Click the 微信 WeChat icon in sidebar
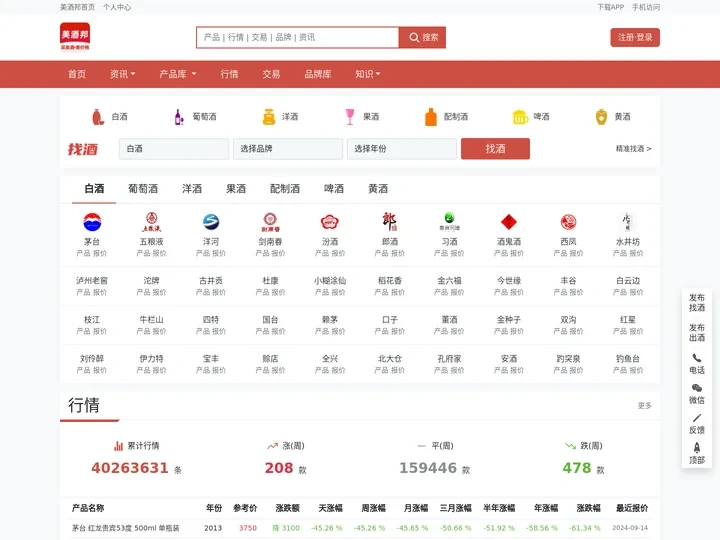Viewport: 720px width, 540px height. click(697, 388)
